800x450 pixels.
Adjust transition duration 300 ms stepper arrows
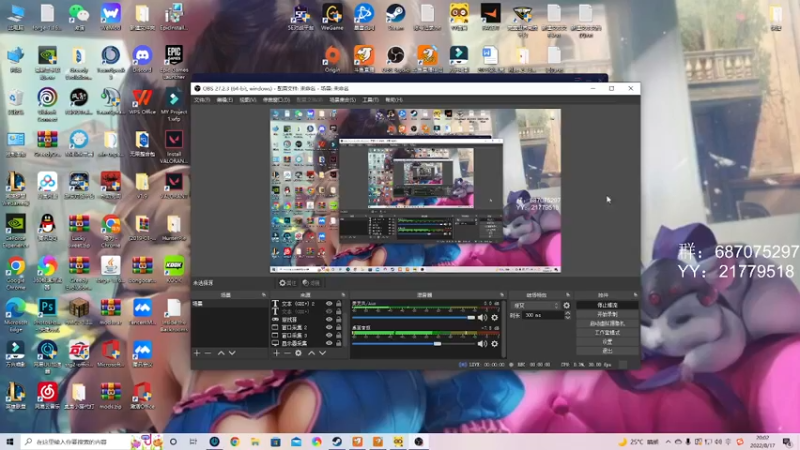(567, 315)
